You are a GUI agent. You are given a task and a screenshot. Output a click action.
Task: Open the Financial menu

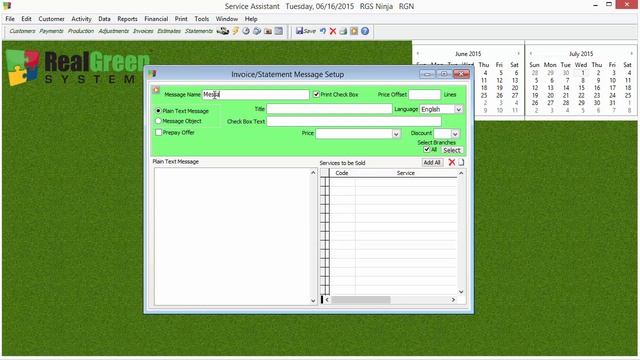pos(156,19)
